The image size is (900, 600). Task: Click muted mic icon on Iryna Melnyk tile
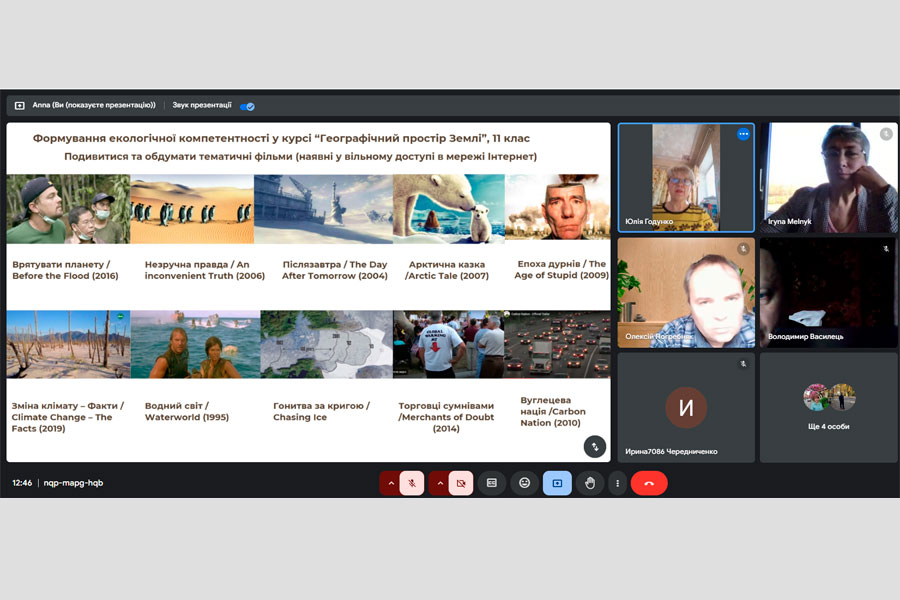pyautogui.click(x=886, y=134)
